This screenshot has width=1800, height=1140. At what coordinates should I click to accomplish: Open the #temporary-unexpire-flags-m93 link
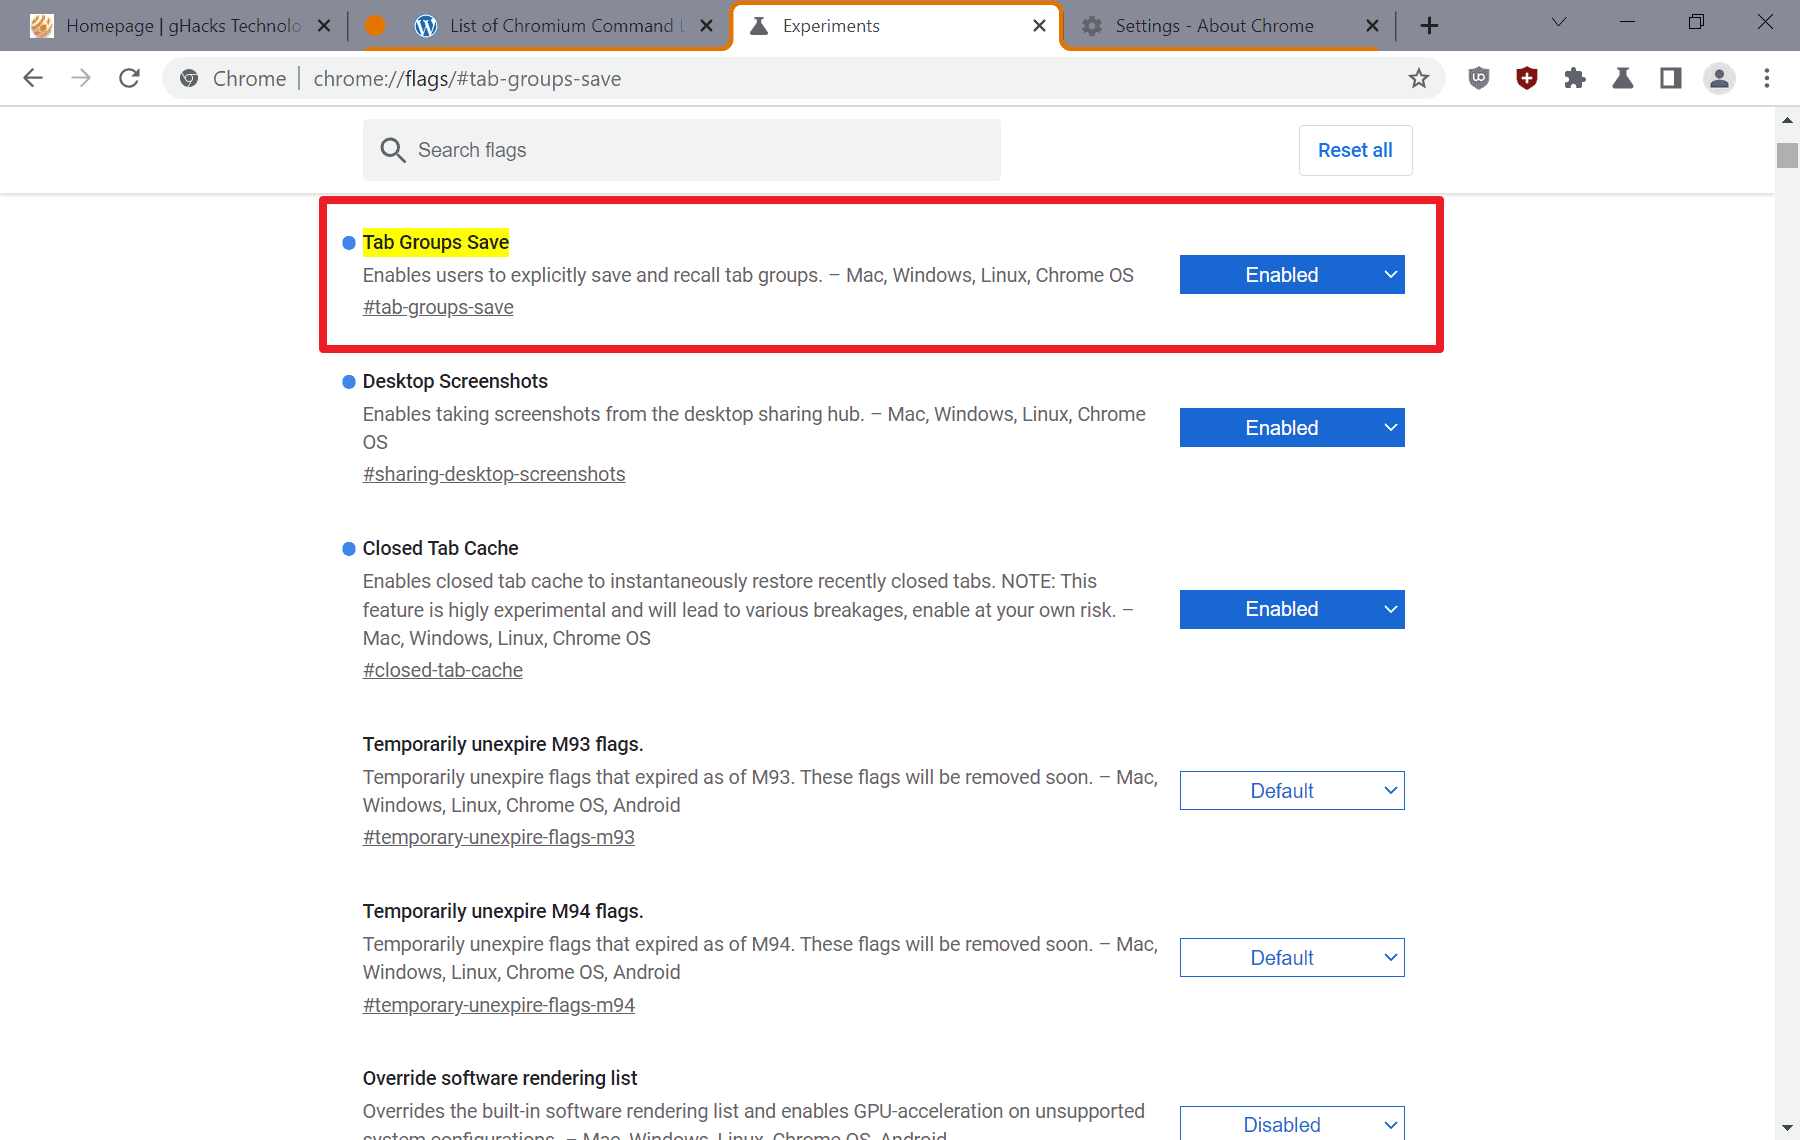point(499,837)
